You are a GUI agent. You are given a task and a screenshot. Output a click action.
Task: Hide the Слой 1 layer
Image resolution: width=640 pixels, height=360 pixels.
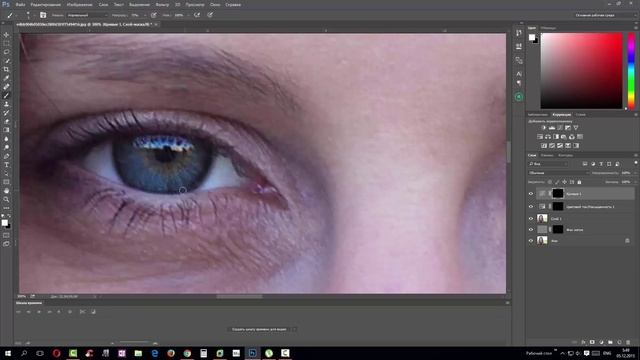click(531, 219)
